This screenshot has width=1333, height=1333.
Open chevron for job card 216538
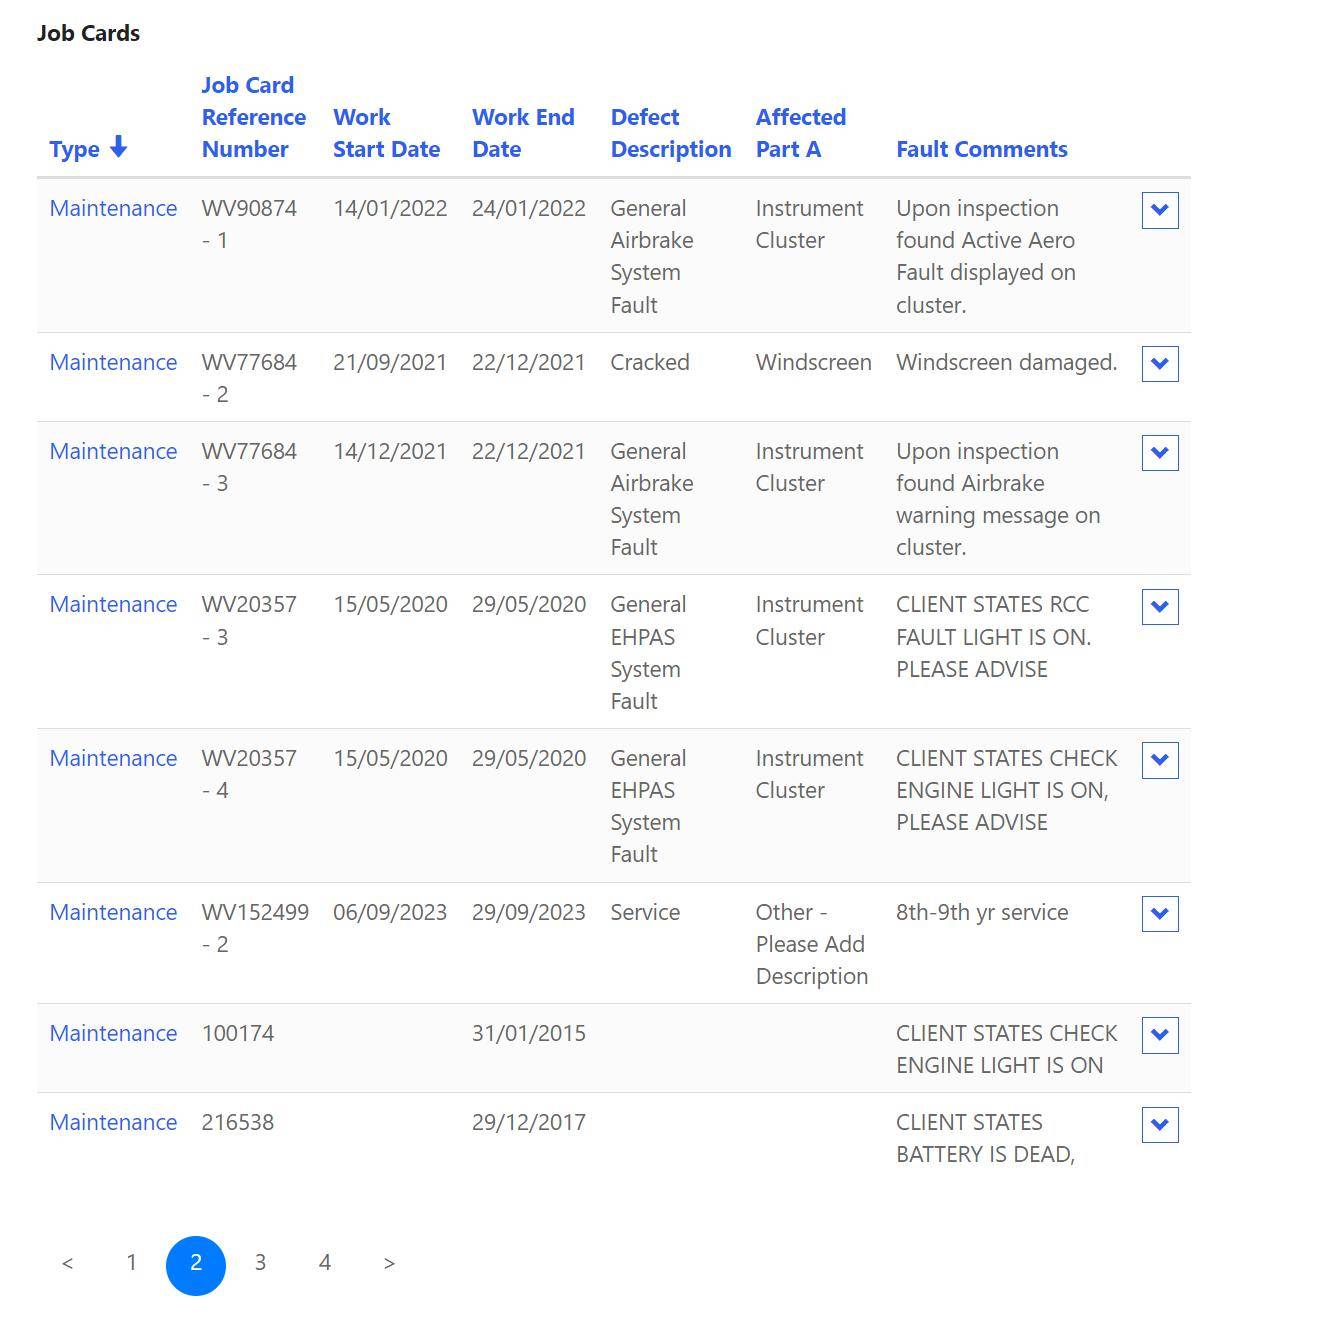[x=1159, y=1124]
